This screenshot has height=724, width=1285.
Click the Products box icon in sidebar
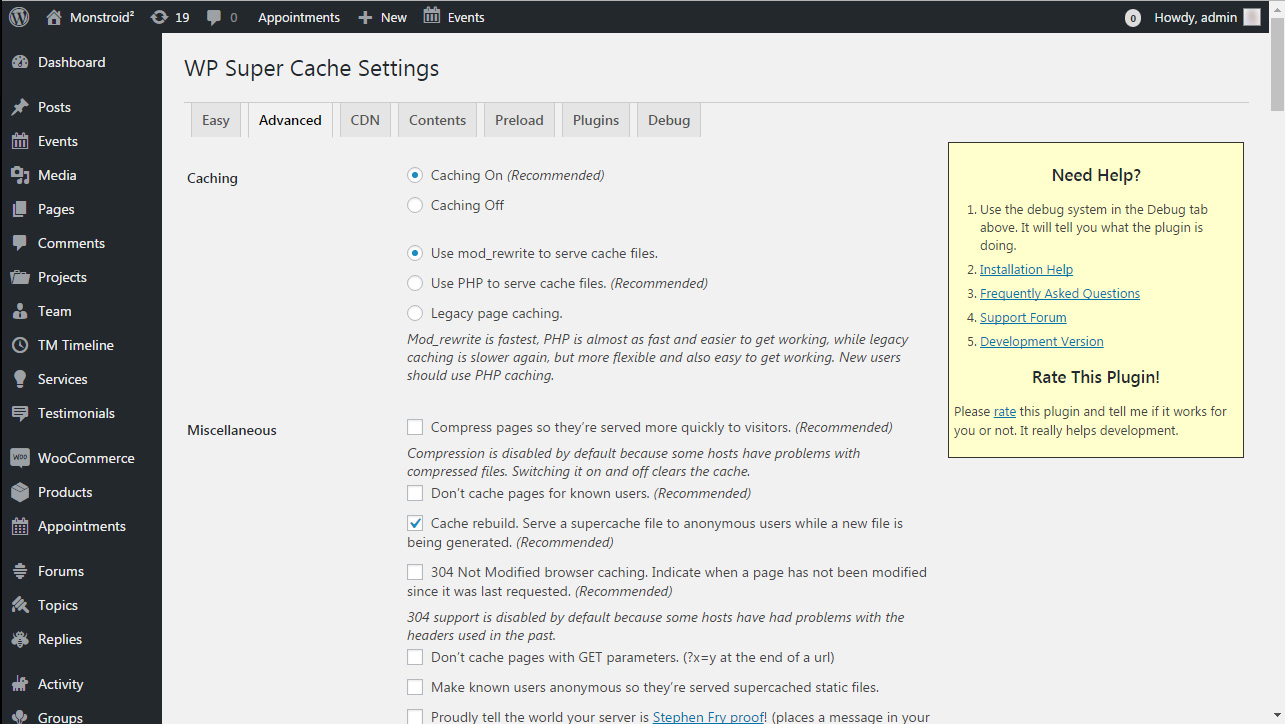click(20, 492)
